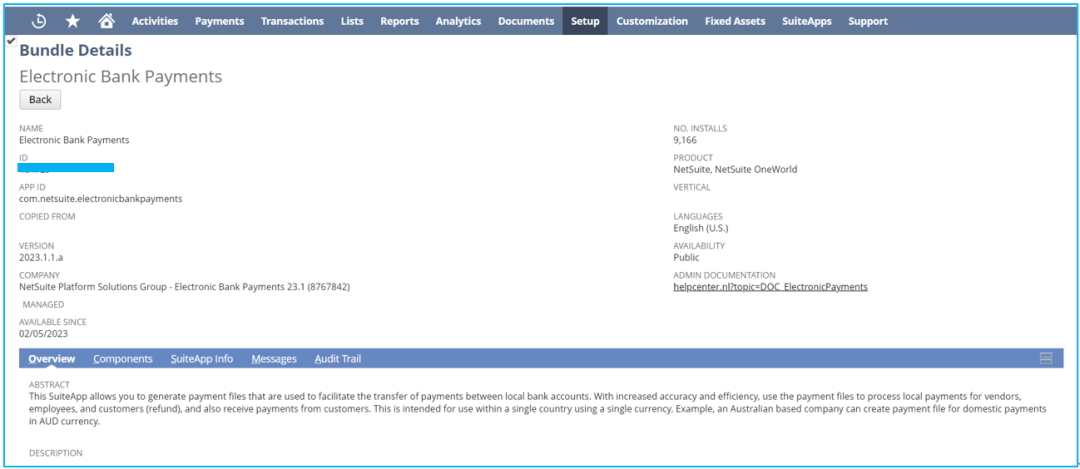Click the NetSuite Platform Solutions Group company value
1080x469 pixels.
click(x=185, y=287)
